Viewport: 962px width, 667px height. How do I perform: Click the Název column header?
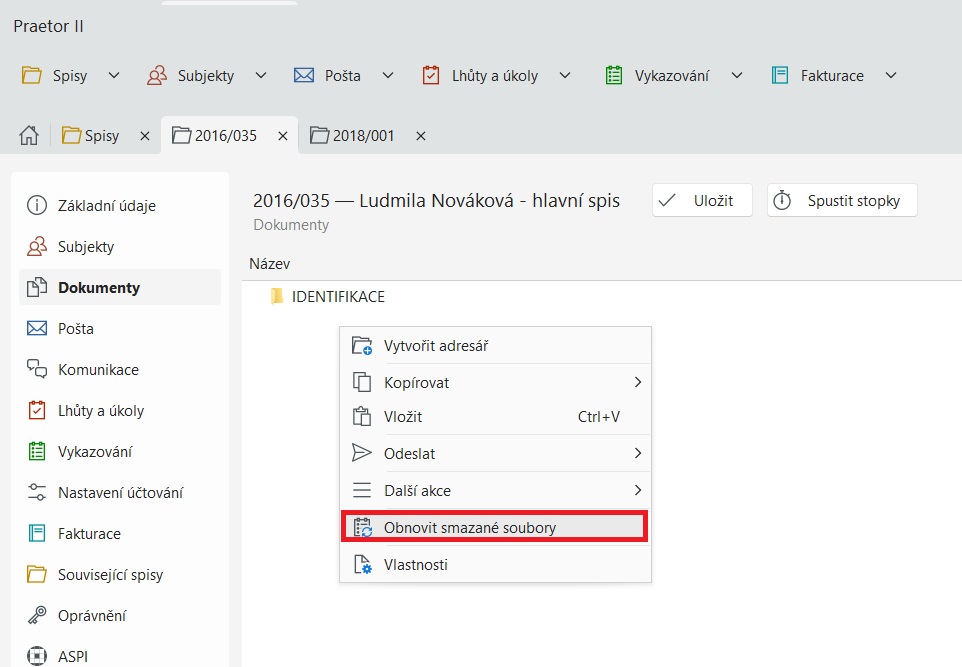click(270, 264)
